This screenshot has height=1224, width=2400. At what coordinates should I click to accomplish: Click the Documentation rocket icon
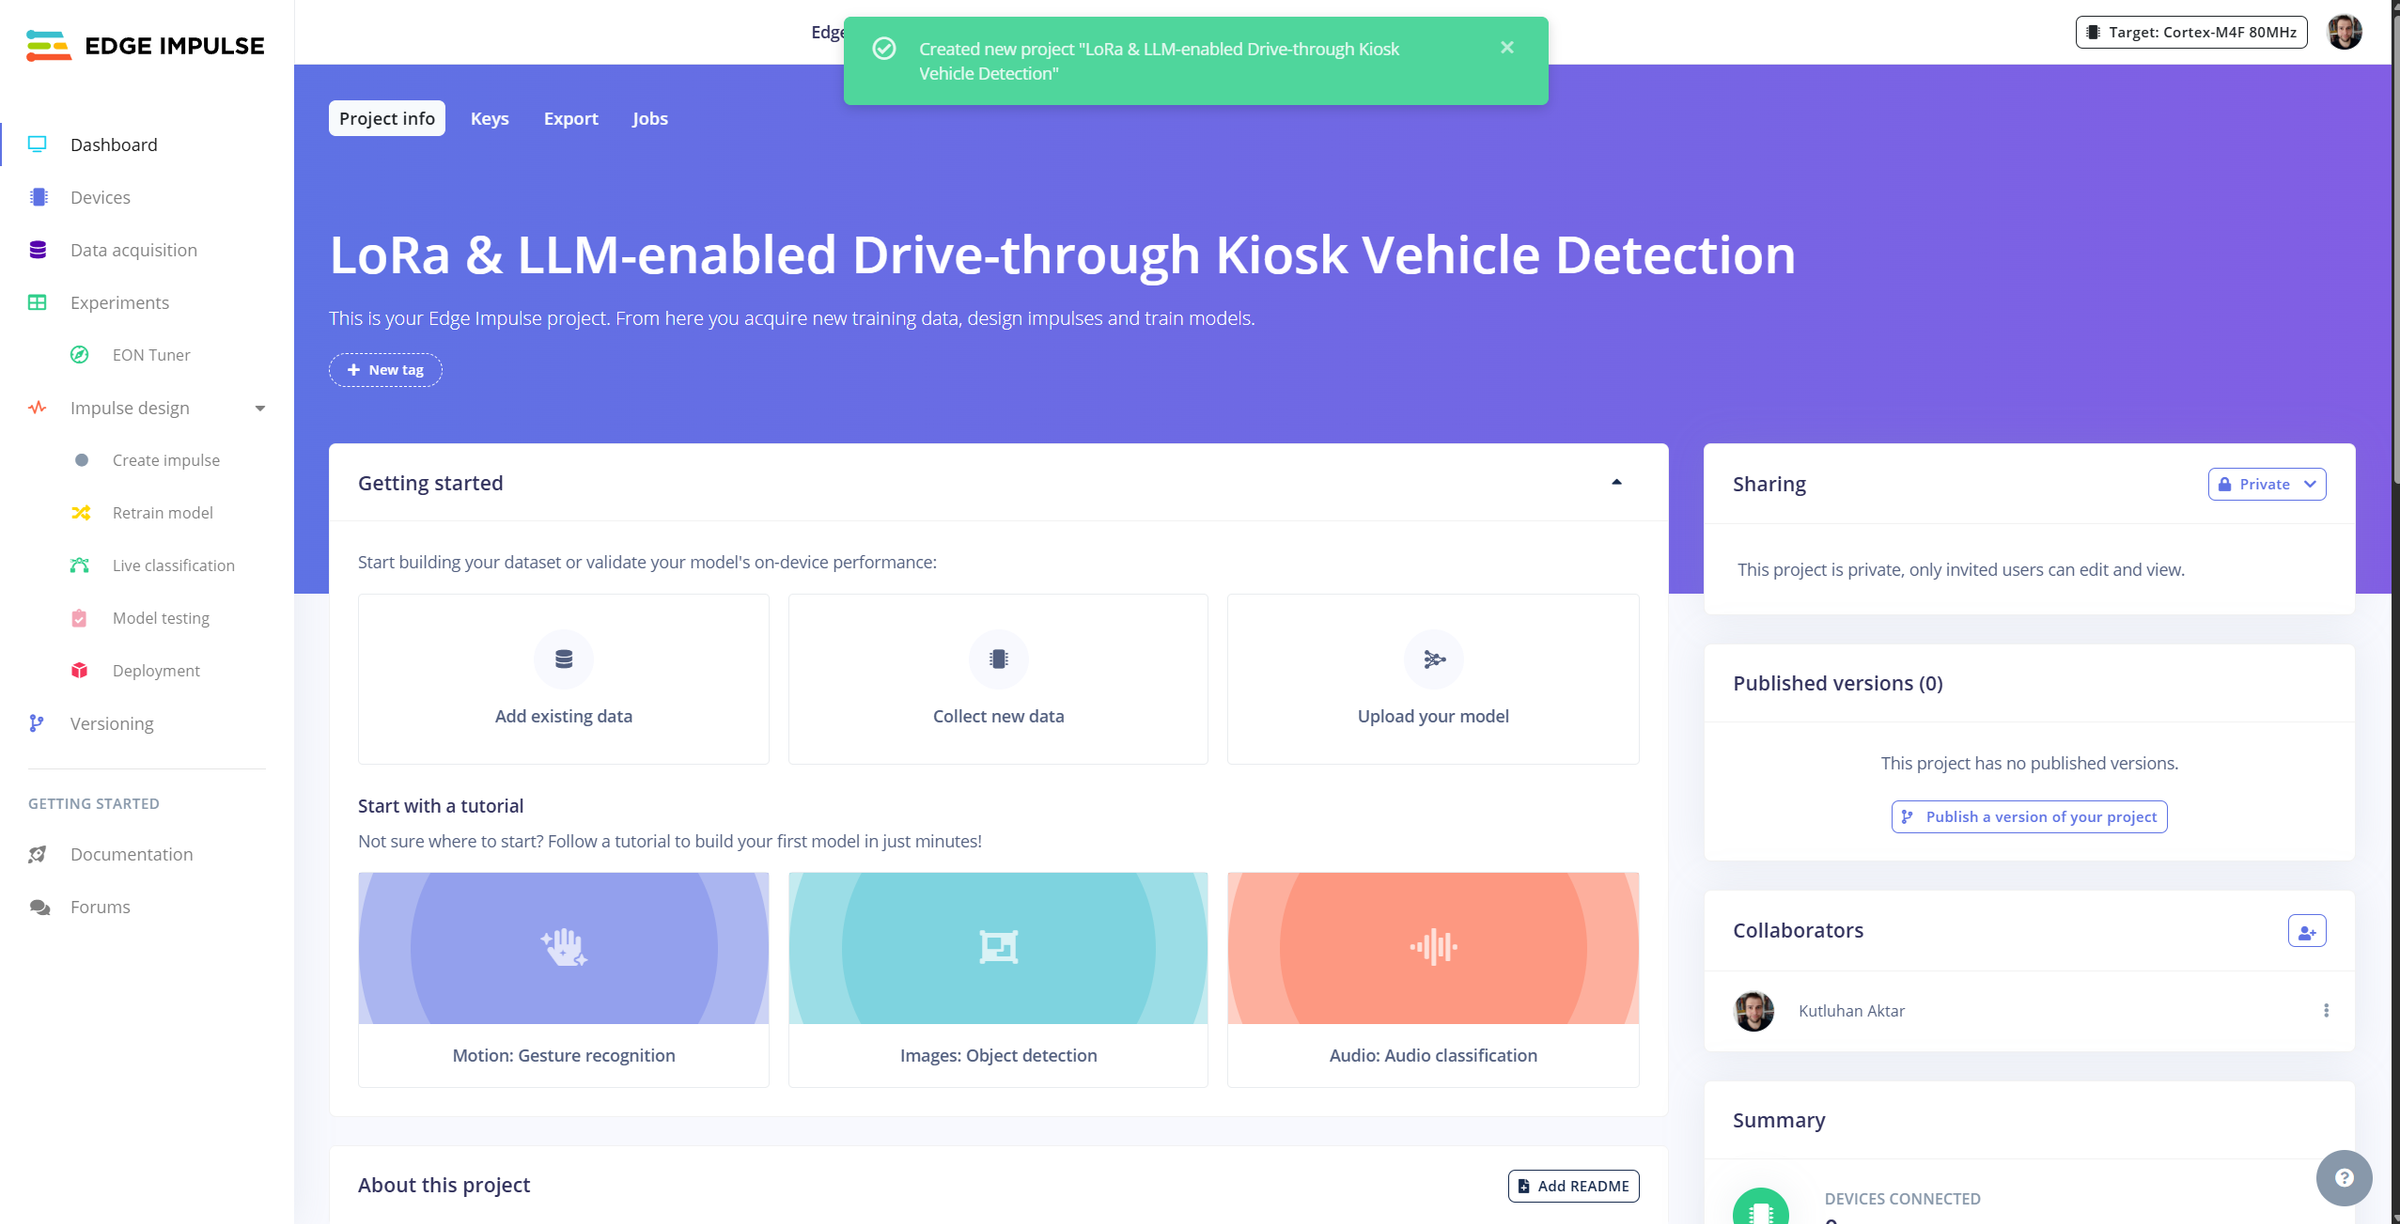(38, 854)
